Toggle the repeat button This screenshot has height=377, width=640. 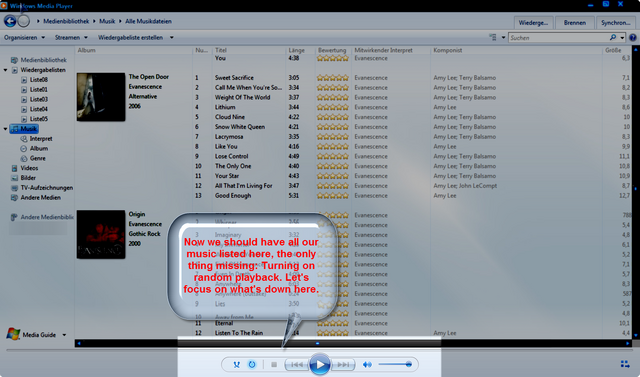252,364
